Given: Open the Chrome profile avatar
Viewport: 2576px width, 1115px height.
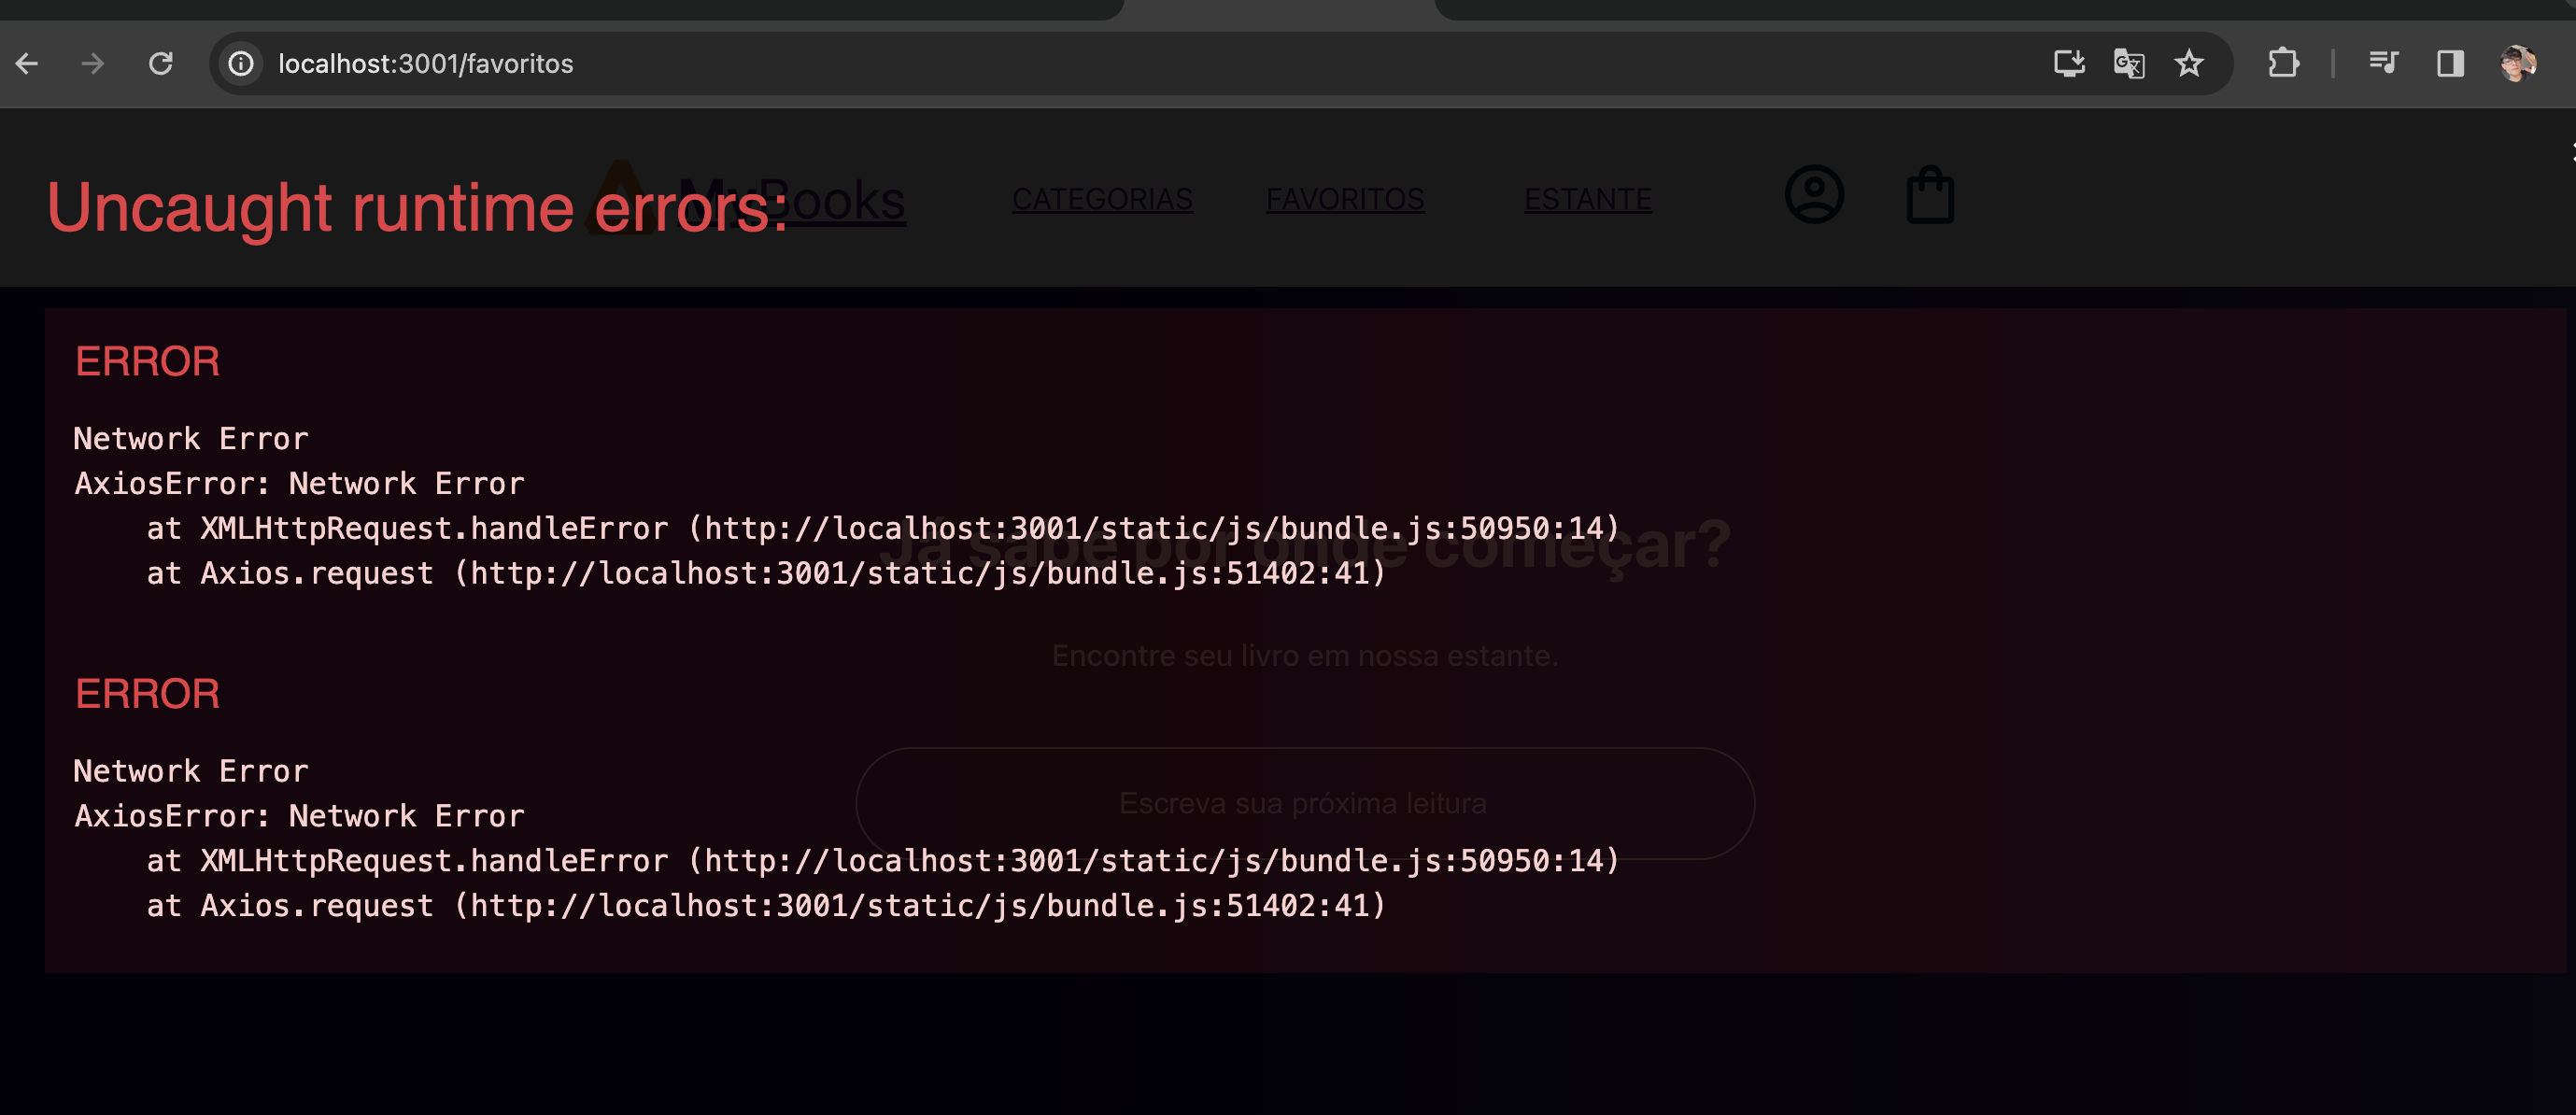Looking at the screenshot, I should [x=2518, y=64].
